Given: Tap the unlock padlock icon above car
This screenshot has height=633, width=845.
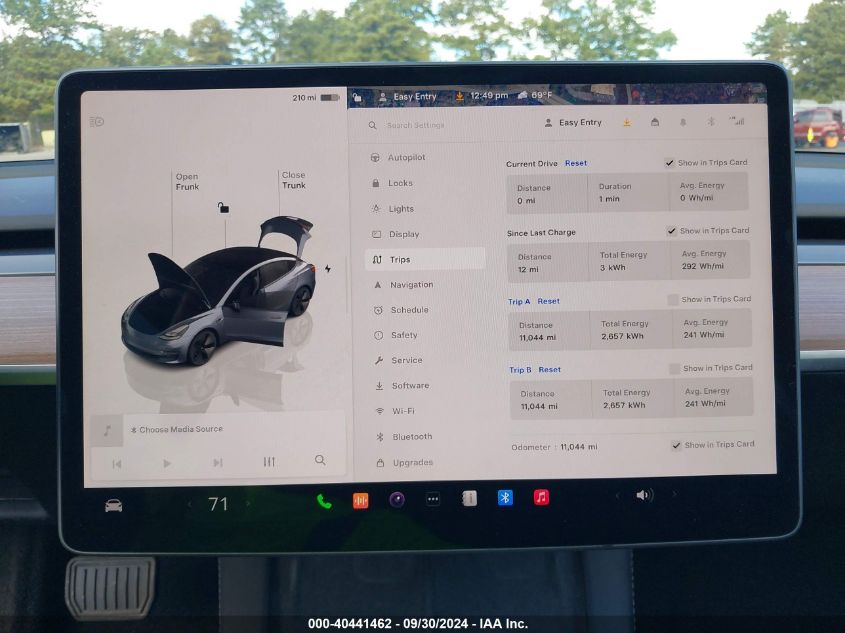Looking at the screenshot, I should (x=224, y=208).
